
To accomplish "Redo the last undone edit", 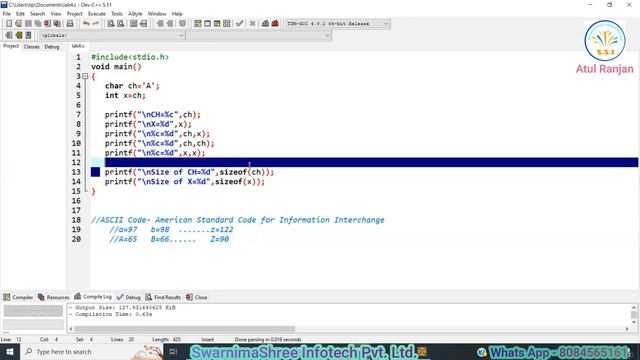I will [x=96, y=24].
